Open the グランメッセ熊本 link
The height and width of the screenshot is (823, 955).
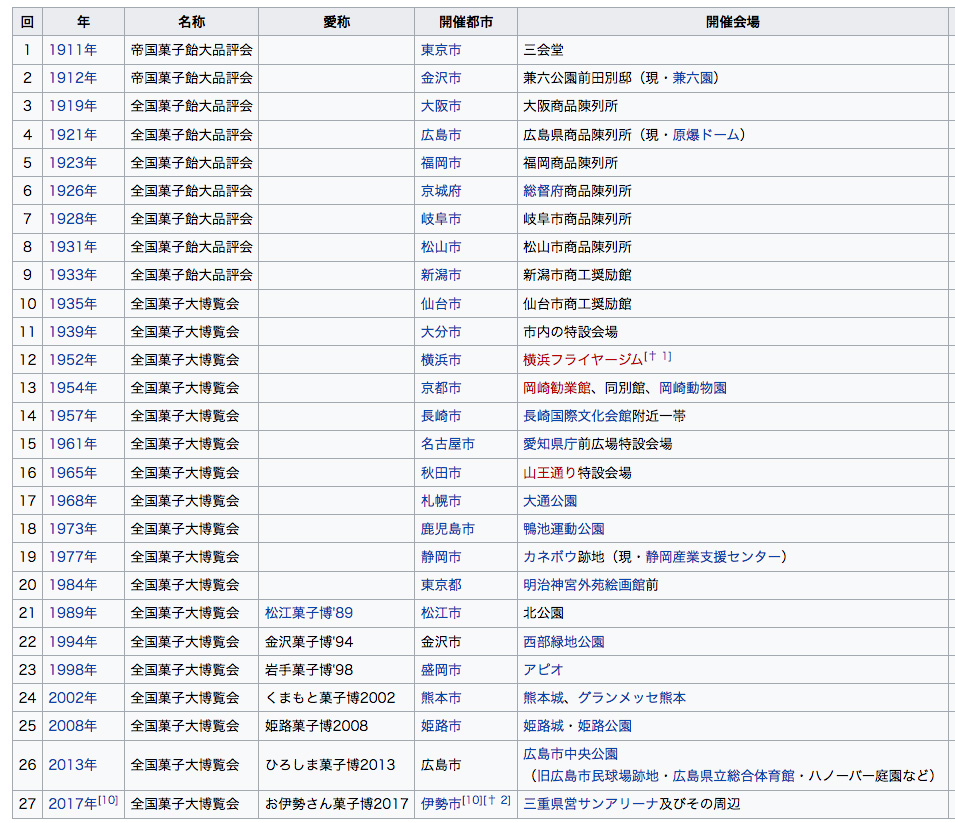(632, 697)
